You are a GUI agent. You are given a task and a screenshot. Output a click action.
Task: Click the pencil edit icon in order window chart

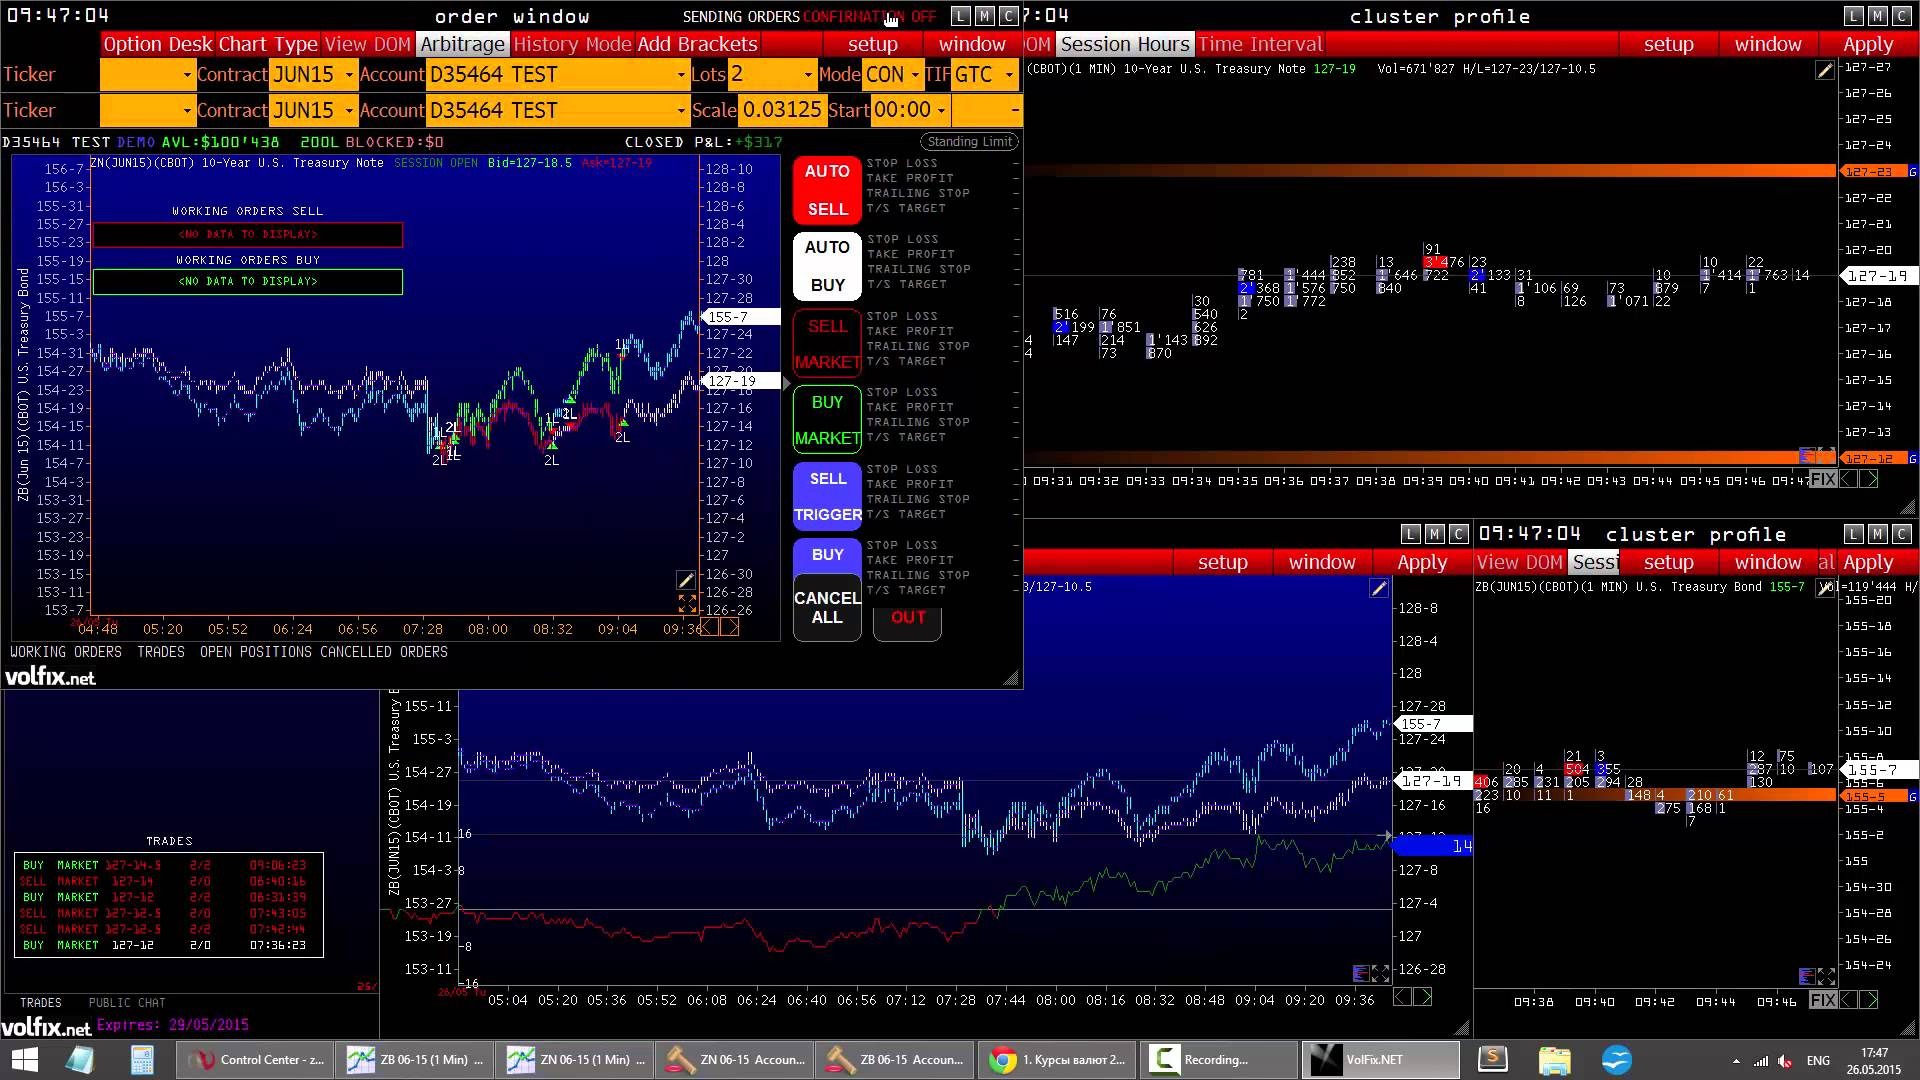pyautogui.click(x=686, y=580)
